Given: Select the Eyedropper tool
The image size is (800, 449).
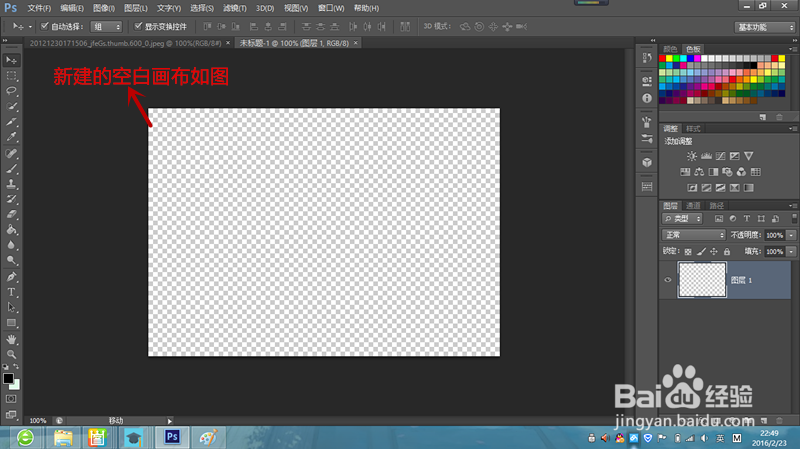Looking at the screenshot, I should 11,137.
